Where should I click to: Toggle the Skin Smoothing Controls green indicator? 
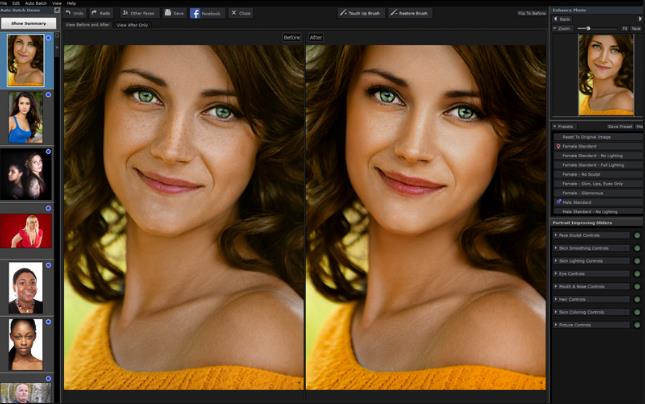click(x=637, y=248)
